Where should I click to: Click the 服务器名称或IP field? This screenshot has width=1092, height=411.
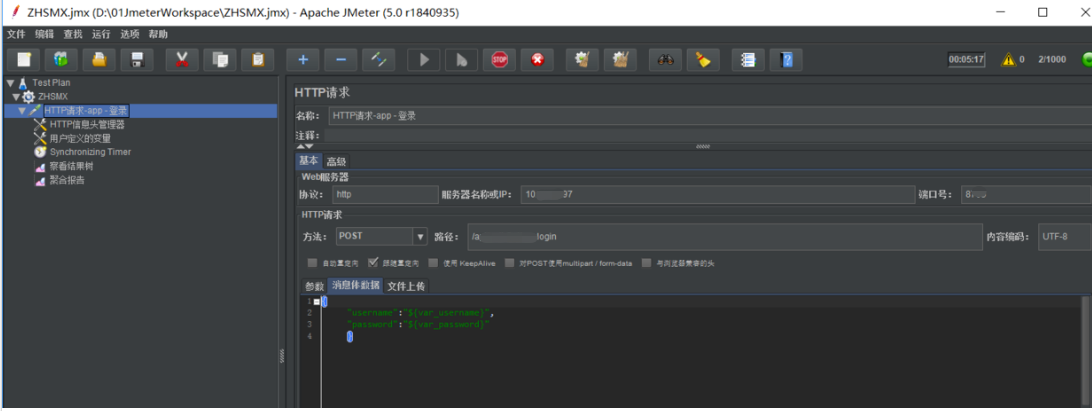717,195
